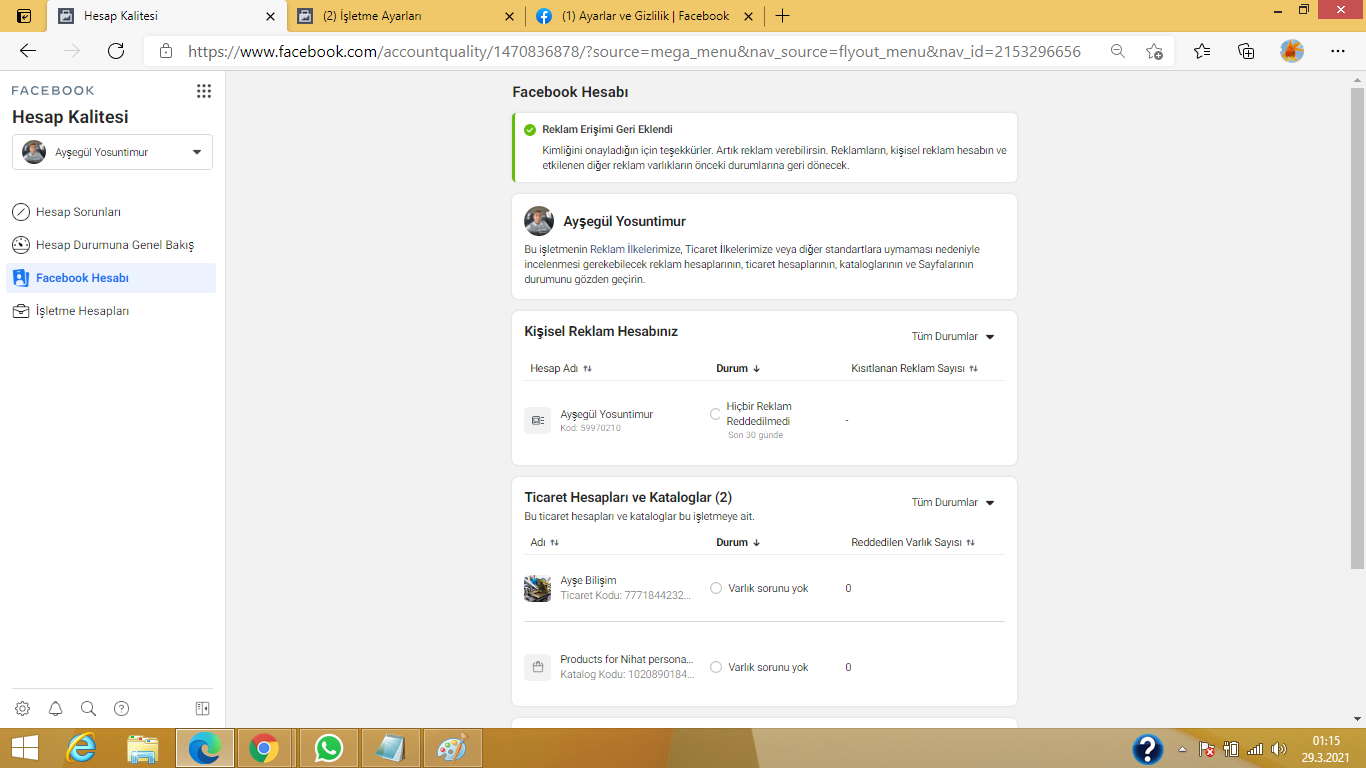Sort commerce accounts table by Durum
1366x768 pixels.
tap(738, 543)
